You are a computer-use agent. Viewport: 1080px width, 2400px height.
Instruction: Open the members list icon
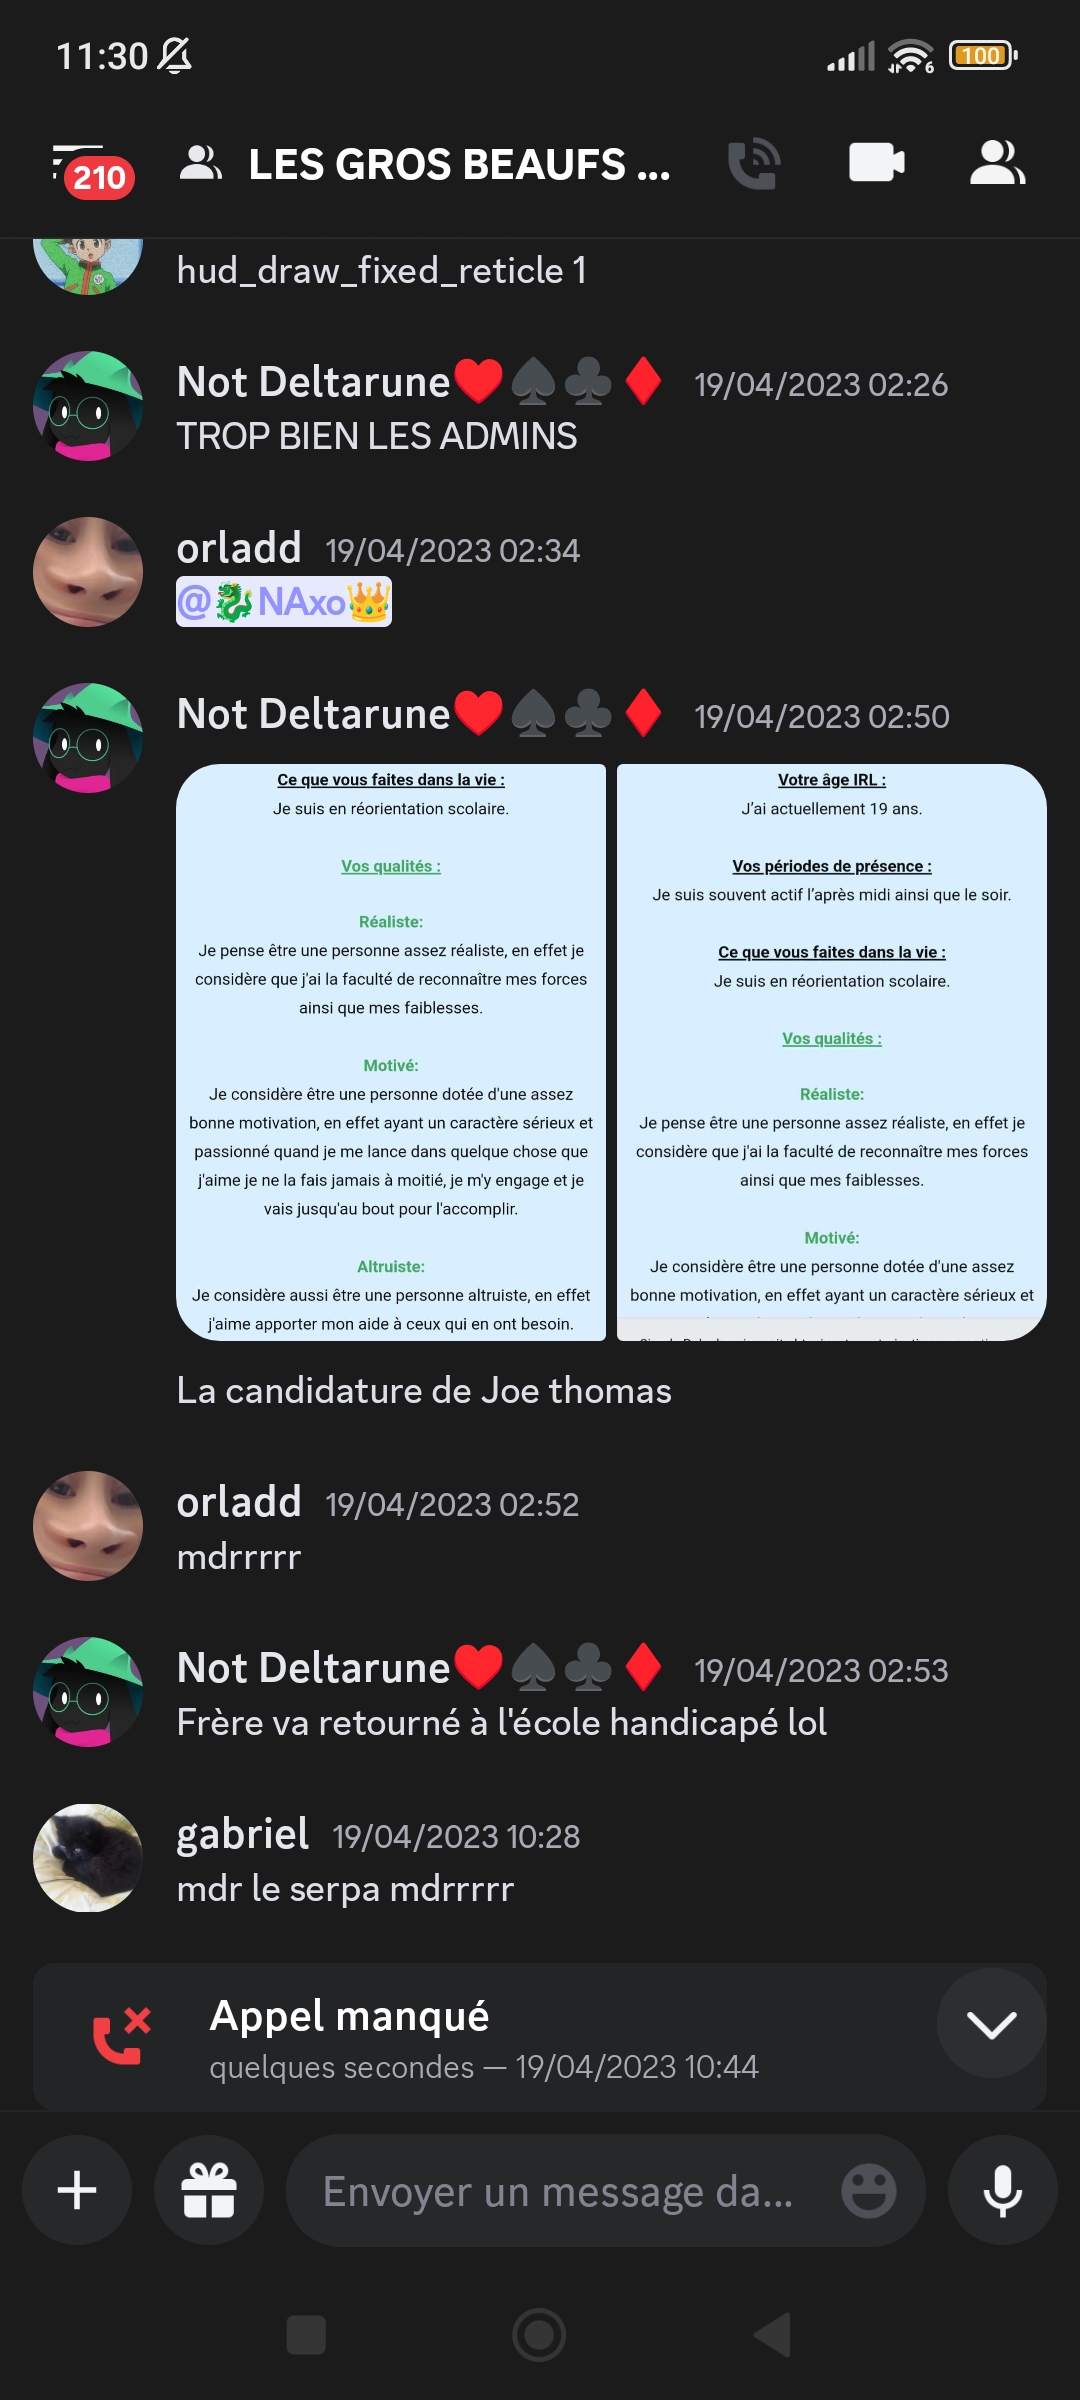998,163
